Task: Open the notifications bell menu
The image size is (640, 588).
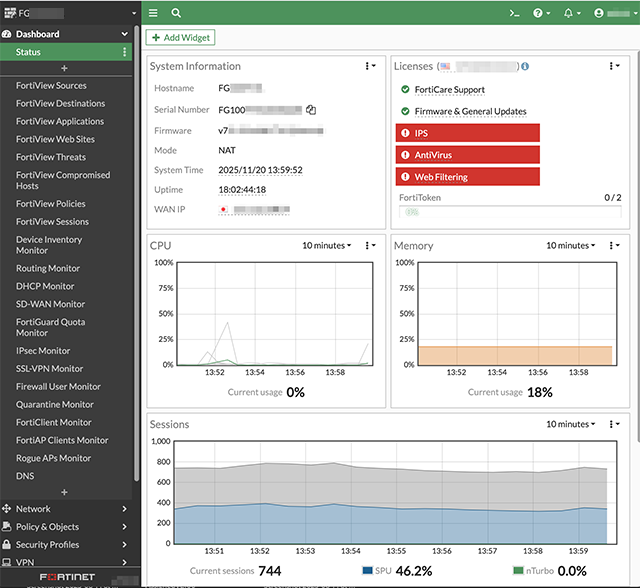Action: point(572,13)
